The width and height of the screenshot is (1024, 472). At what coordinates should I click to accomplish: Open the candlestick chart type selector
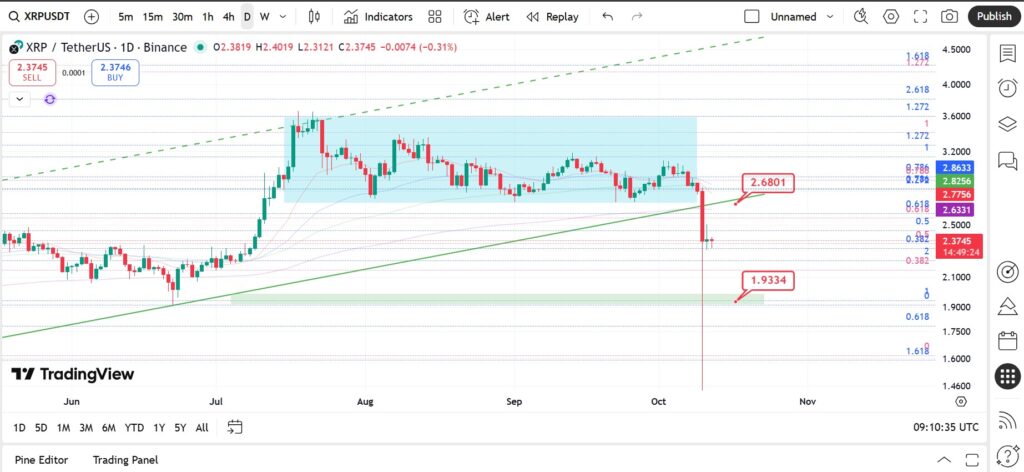click(314, 17)
